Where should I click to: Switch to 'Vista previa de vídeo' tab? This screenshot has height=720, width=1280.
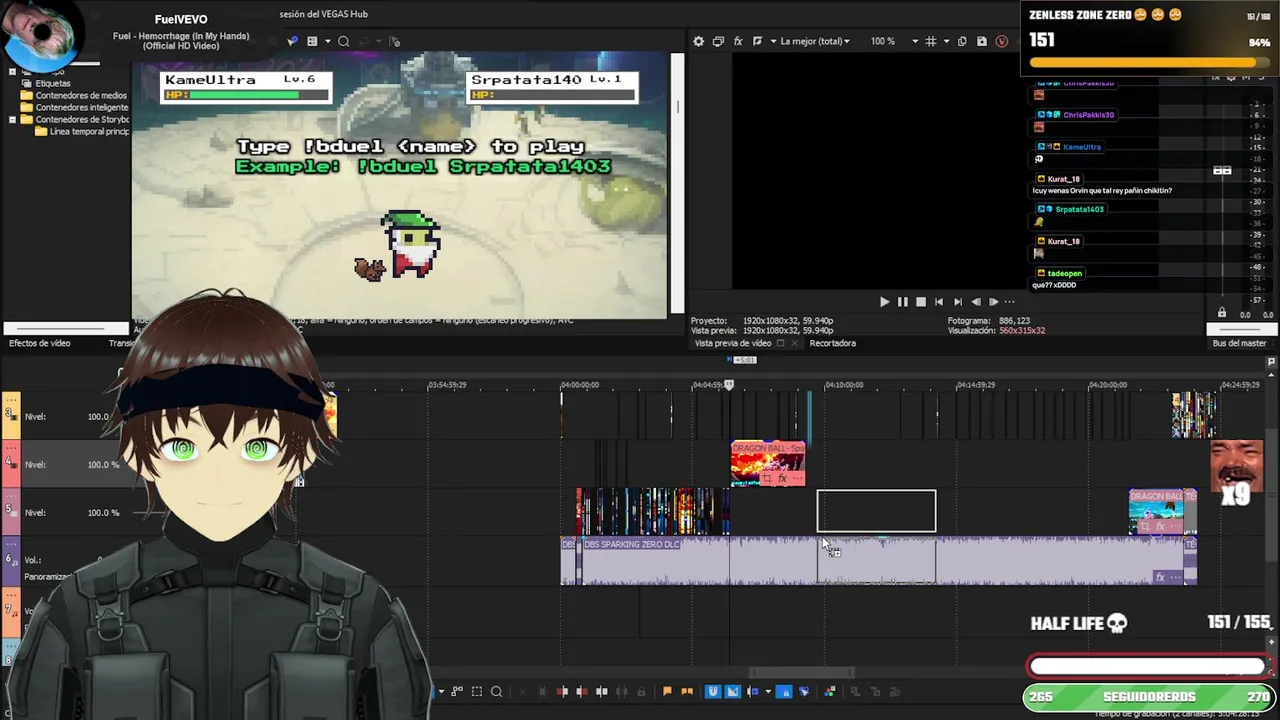(733, 343)
